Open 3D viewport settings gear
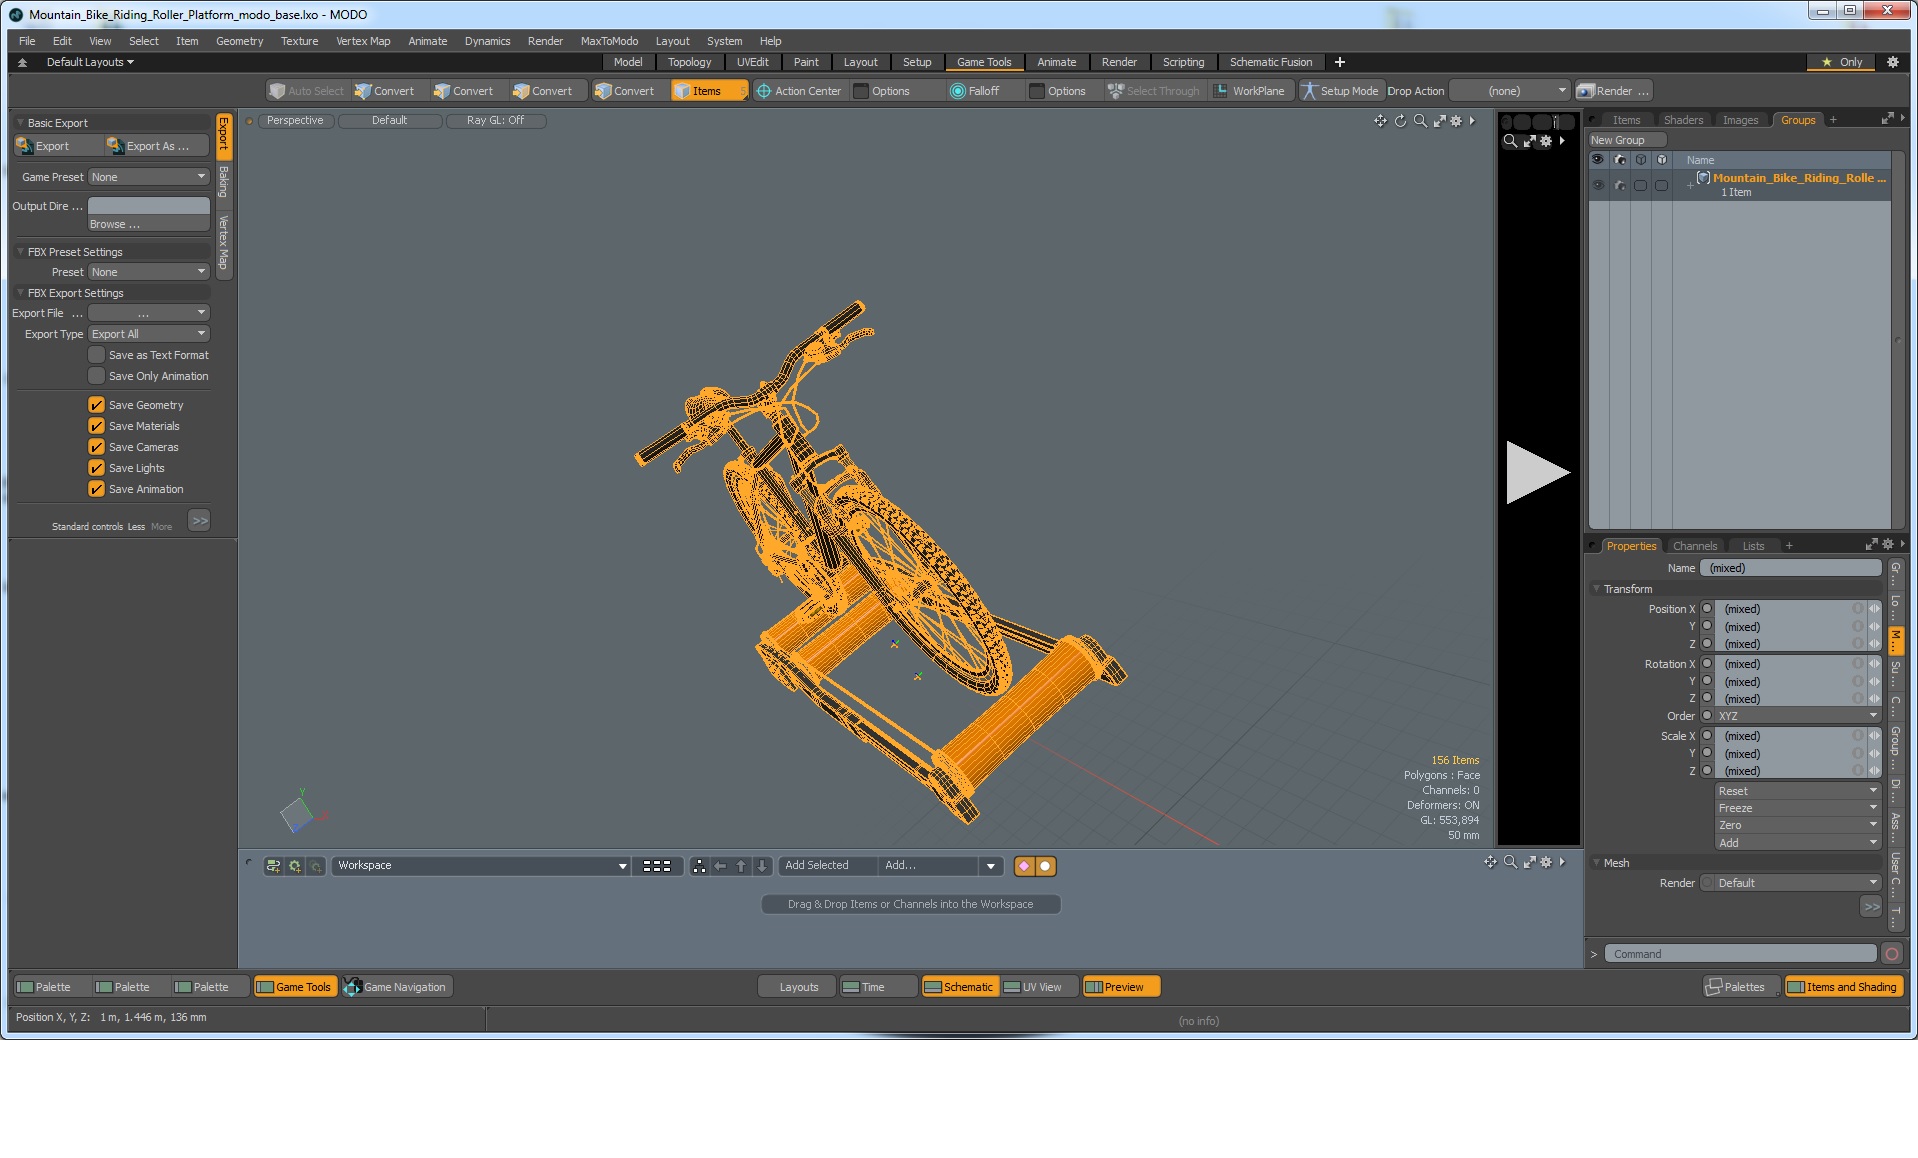The width and height of the screenshot is (1918, 1158). (1456, 121)
